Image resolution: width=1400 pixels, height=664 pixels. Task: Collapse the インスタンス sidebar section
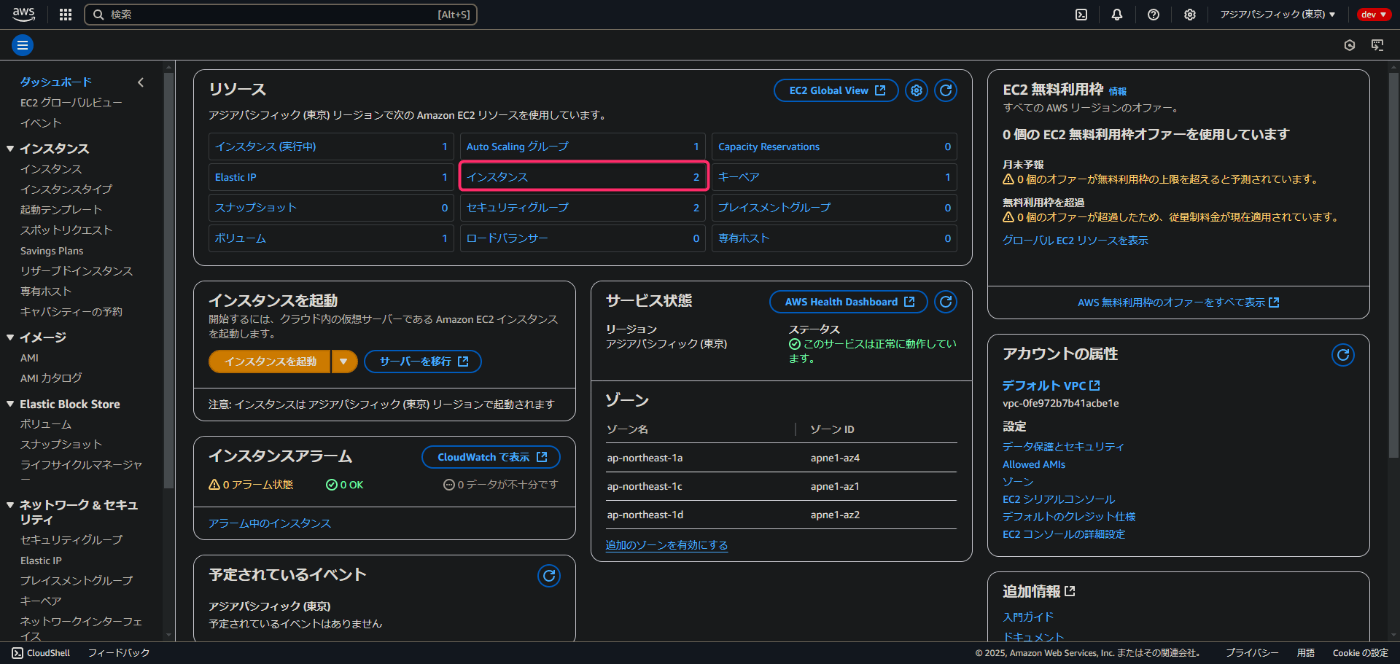(10, 148)
